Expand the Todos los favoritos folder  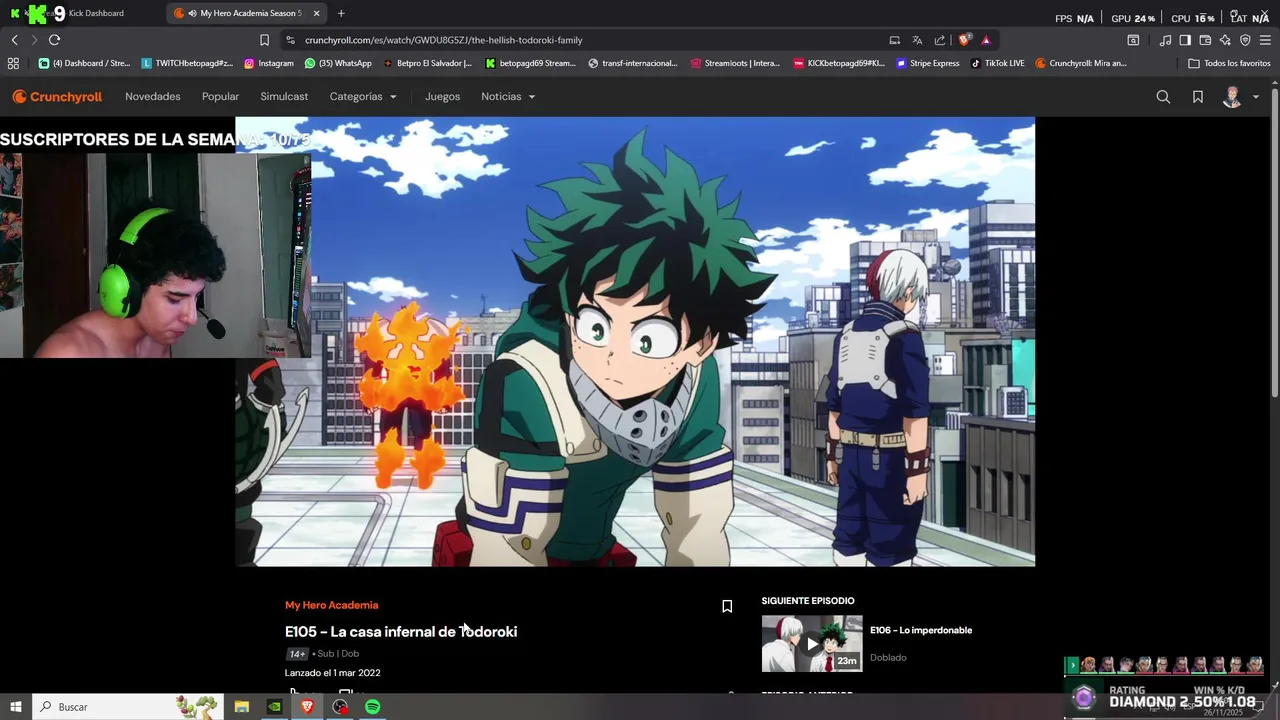[1229, 63]
